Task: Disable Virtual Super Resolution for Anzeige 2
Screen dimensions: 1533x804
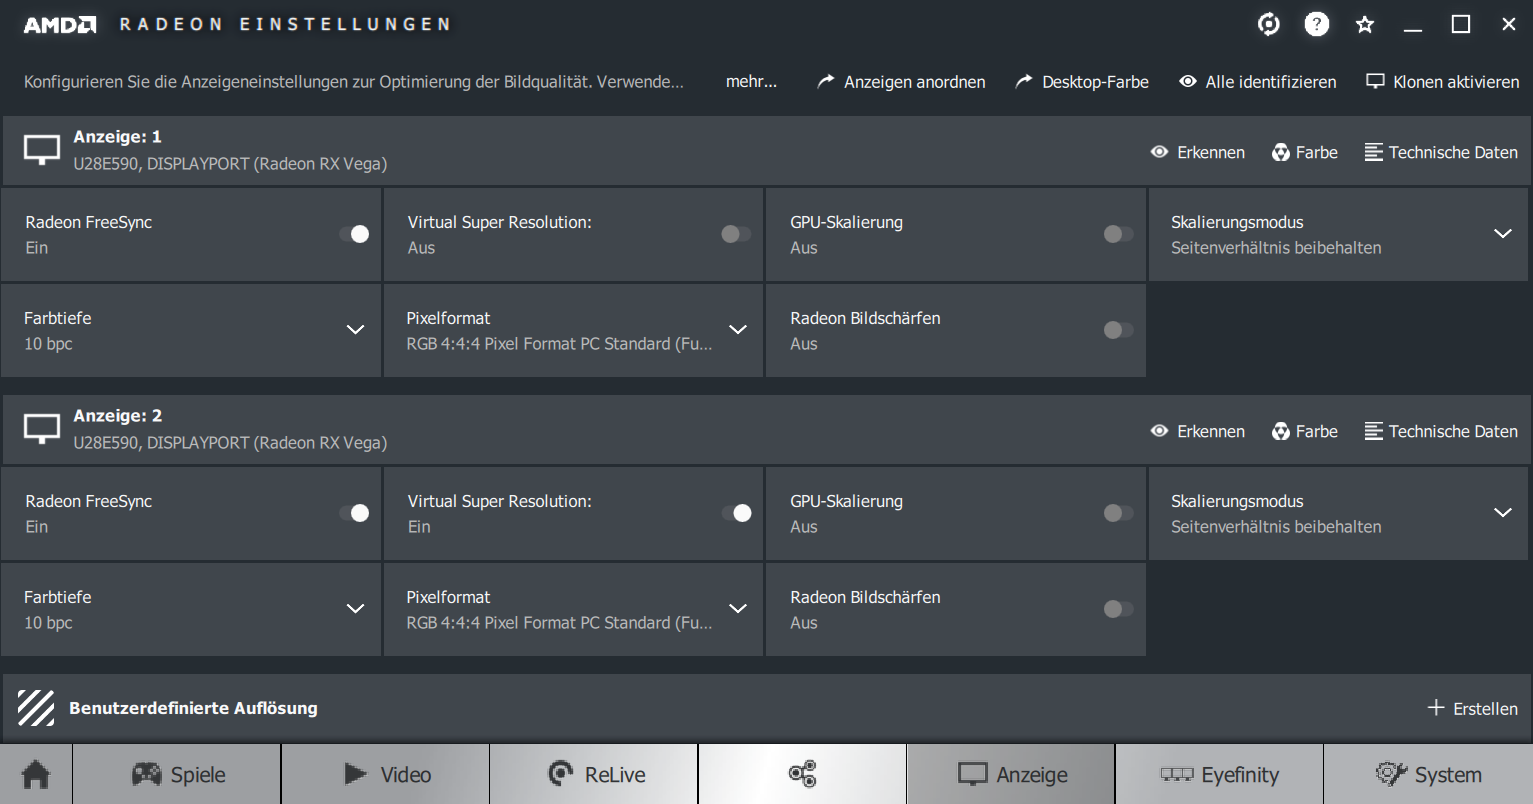Action: [736, 513]
